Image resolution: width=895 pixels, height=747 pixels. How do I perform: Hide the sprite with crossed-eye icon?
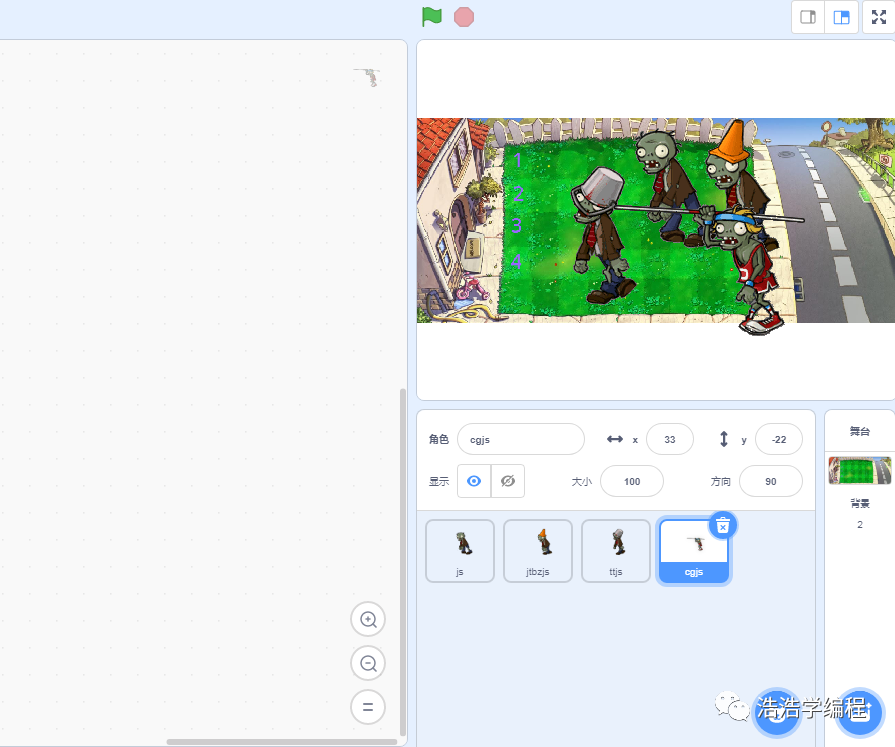(507, 481)
